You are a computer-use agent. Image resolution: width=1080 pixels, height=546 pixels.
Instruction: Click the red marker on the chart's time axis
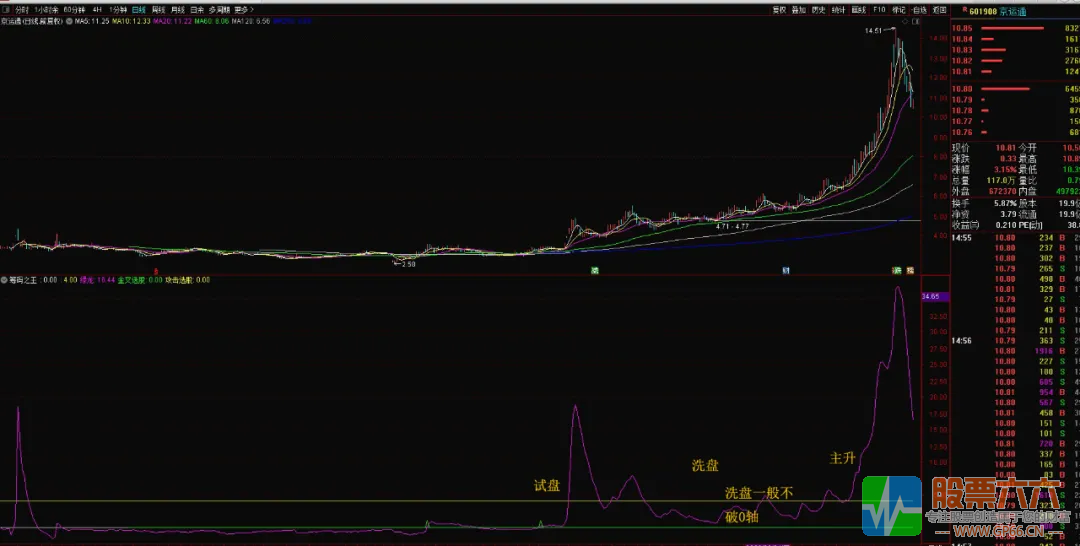[156, 270]
